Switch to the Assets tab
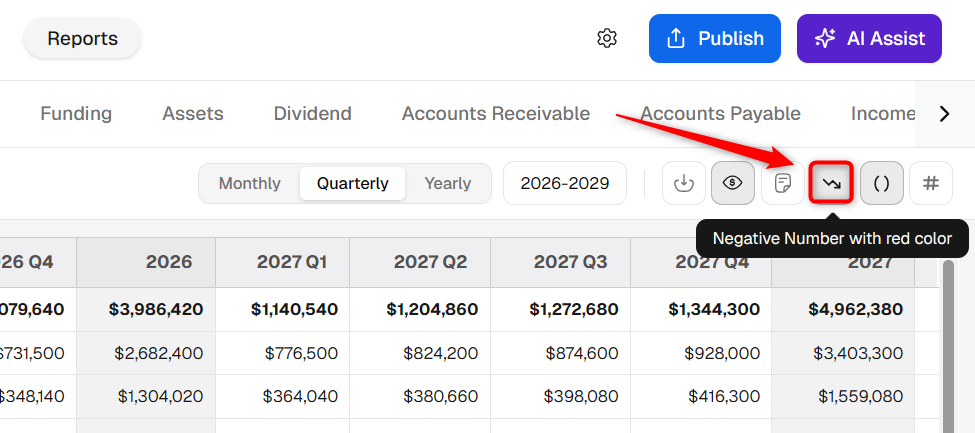 click(x=193, y=114)
